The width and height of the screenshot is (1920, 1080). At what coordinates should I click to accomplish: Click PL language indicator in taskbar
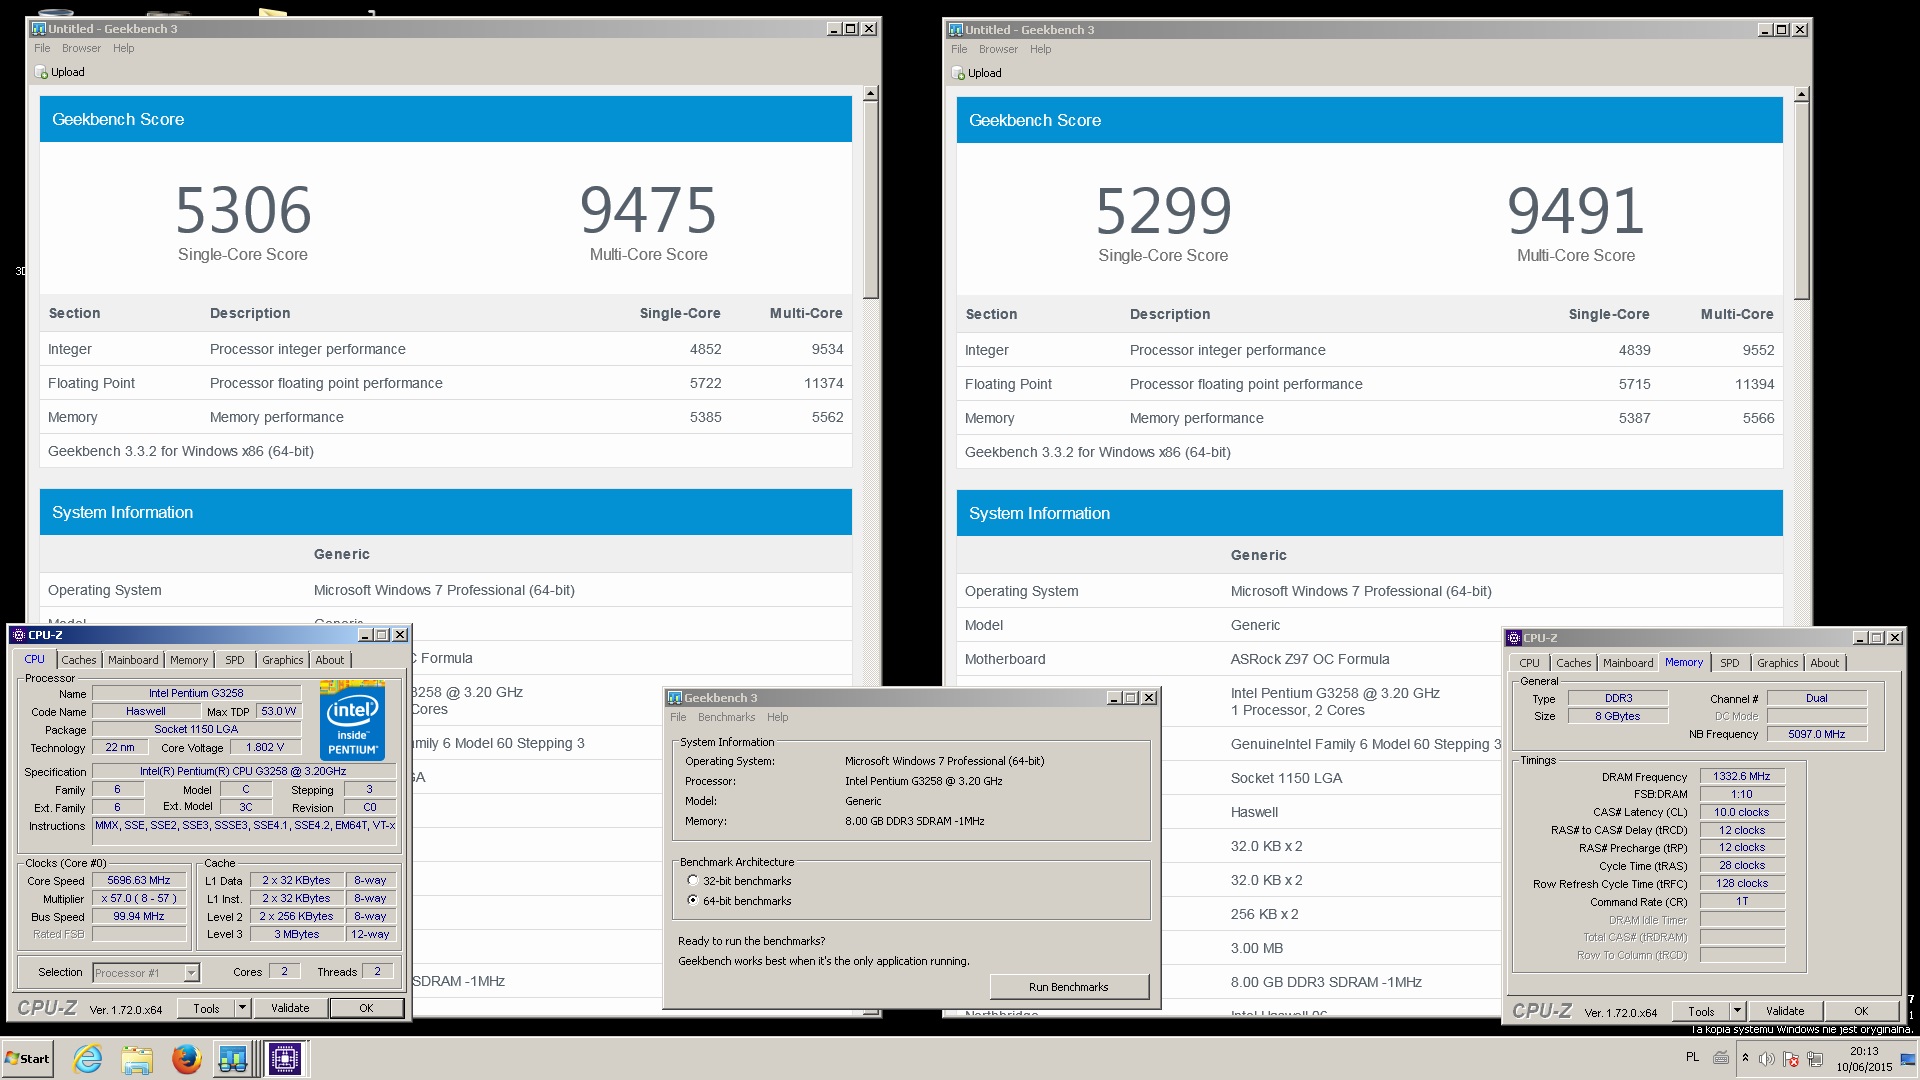[x=1692, y=1057]
